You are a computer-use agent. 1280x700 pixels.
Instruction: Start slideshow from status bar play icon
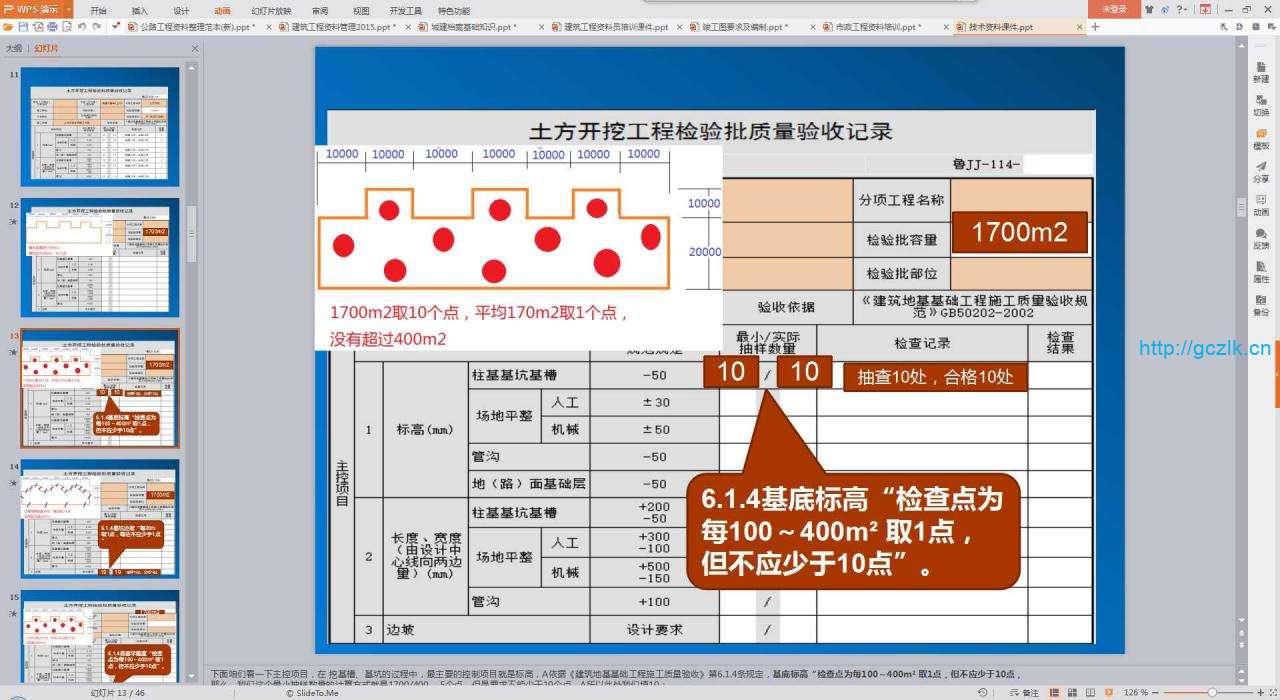[x=1110, y=692]
